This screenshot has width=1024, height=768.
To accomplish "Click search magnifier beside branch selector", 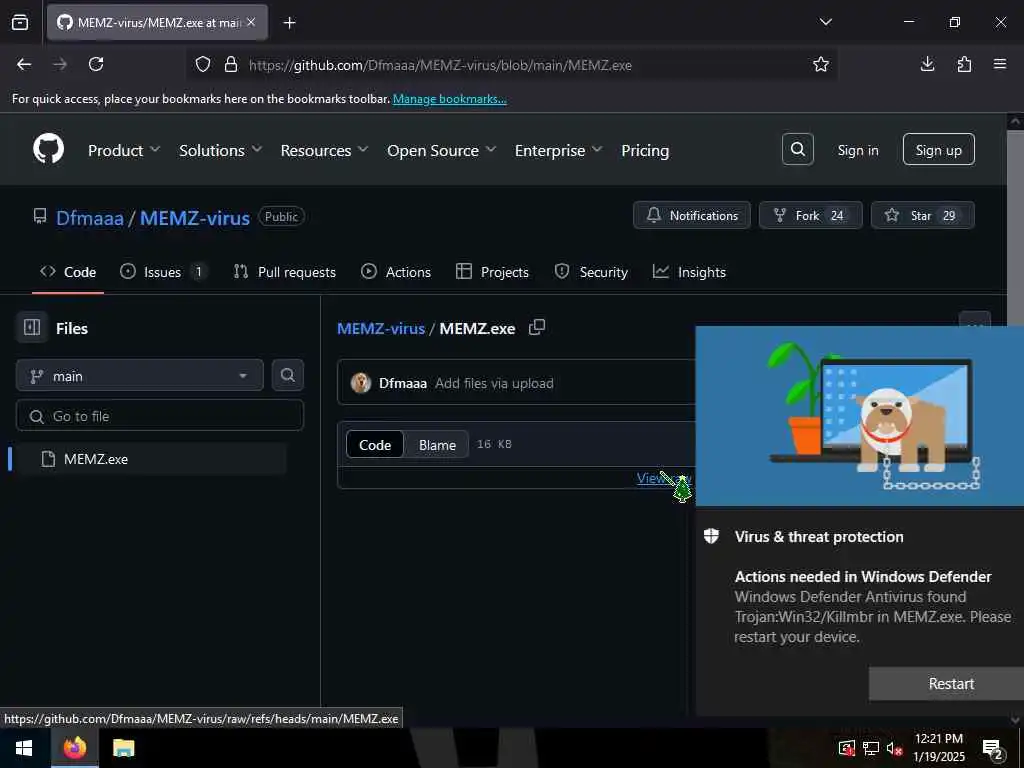I will pos(287,375).
